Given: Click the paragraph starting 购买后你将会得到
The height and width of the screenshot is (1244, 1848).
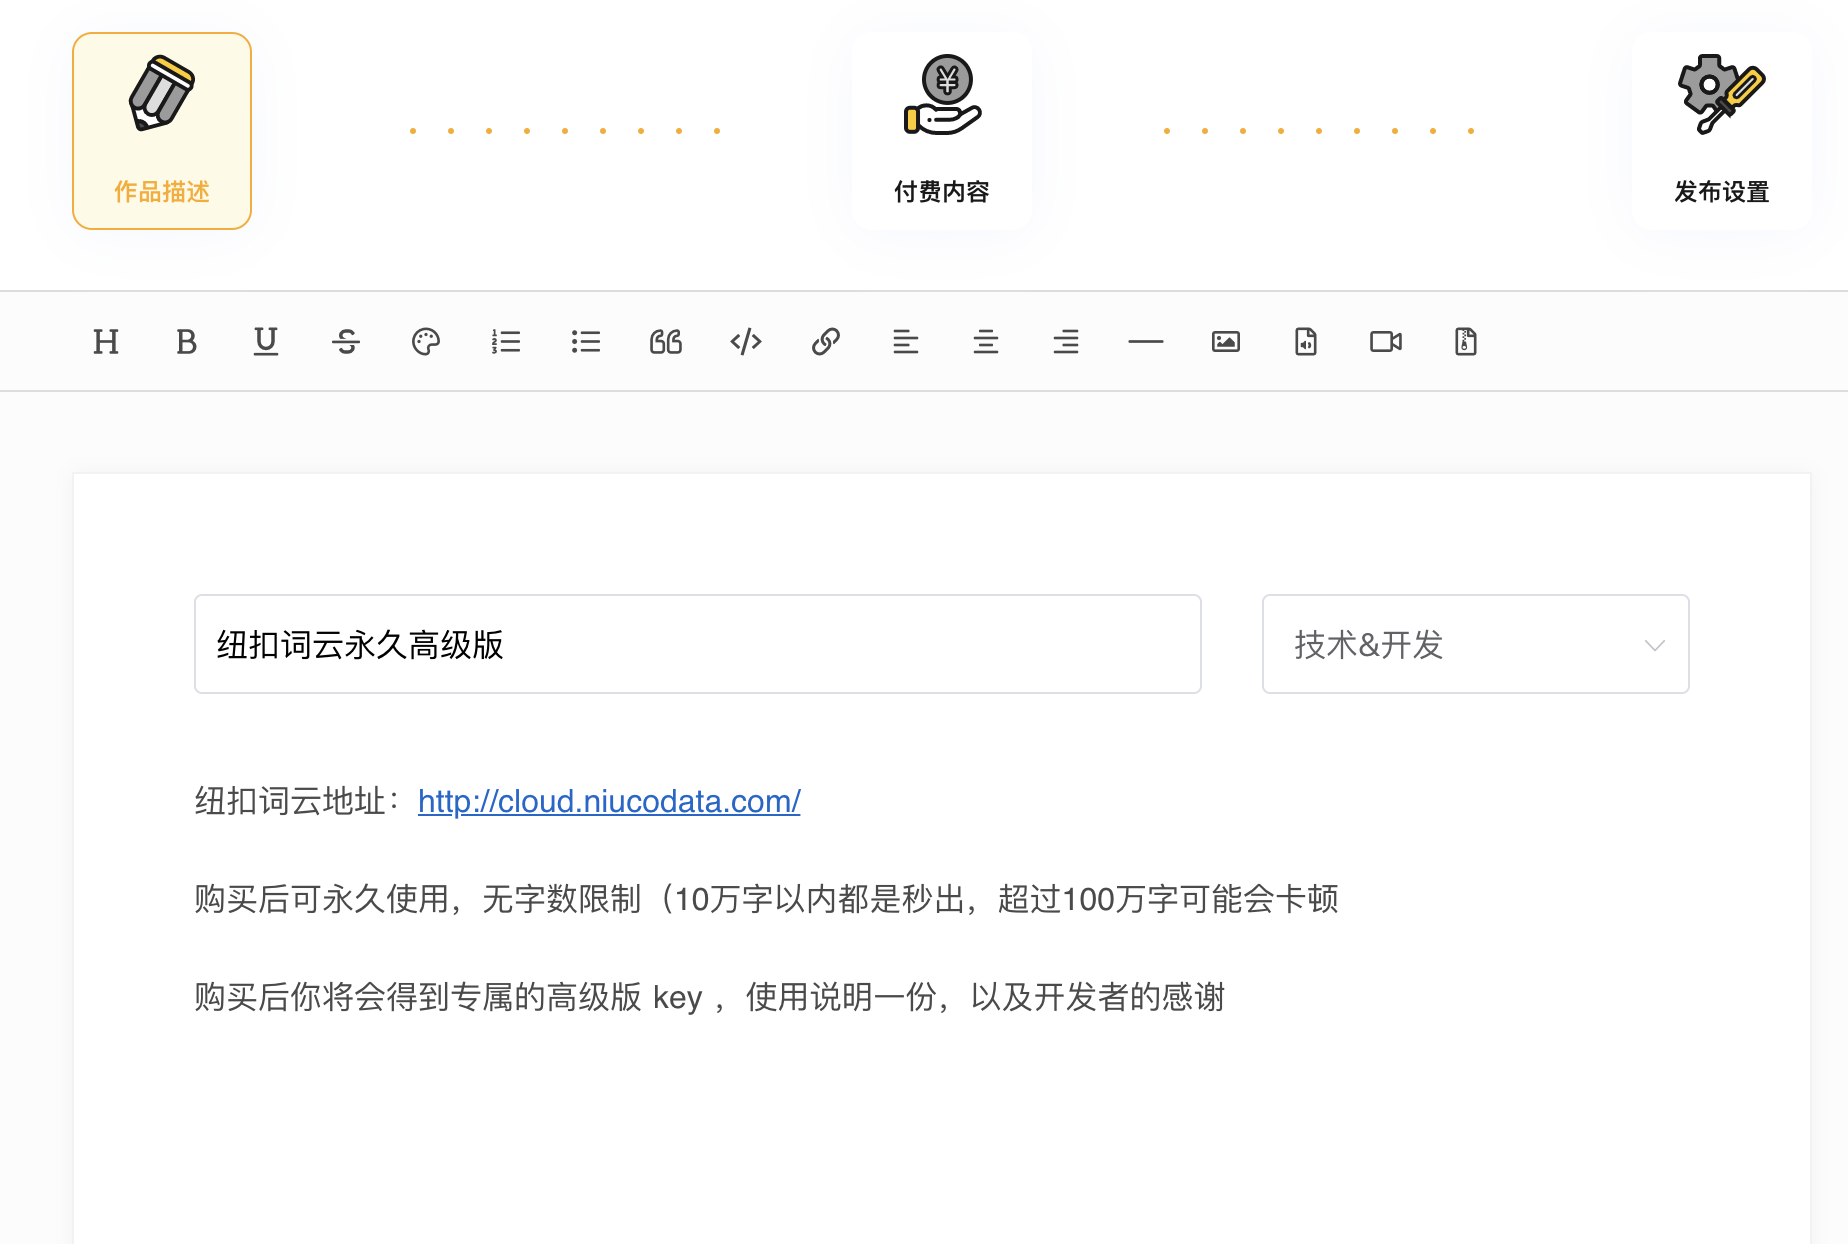Looking at the screenshot, I should (x=710, y=997).
